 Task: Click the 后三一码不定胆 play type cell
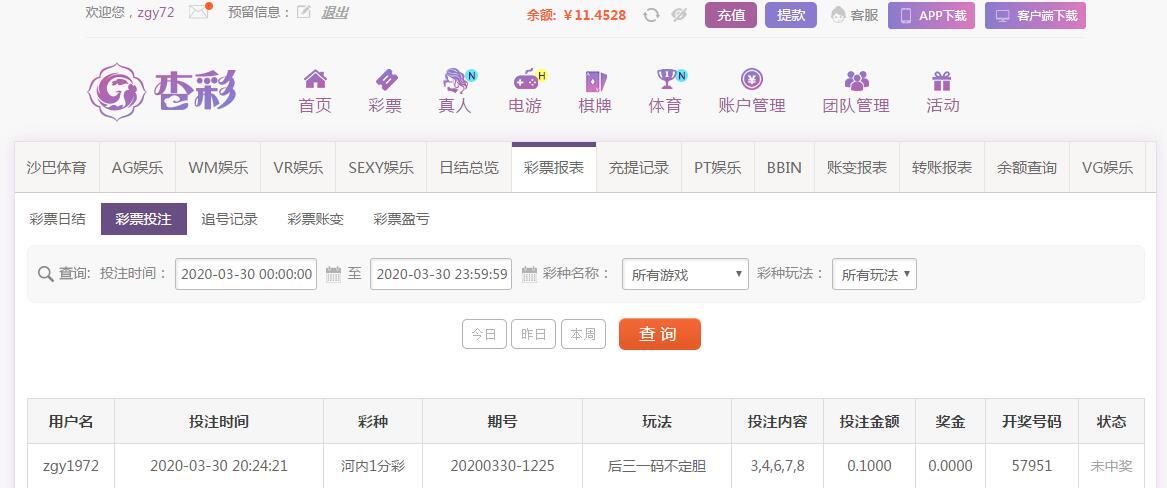tap(657, 466)
